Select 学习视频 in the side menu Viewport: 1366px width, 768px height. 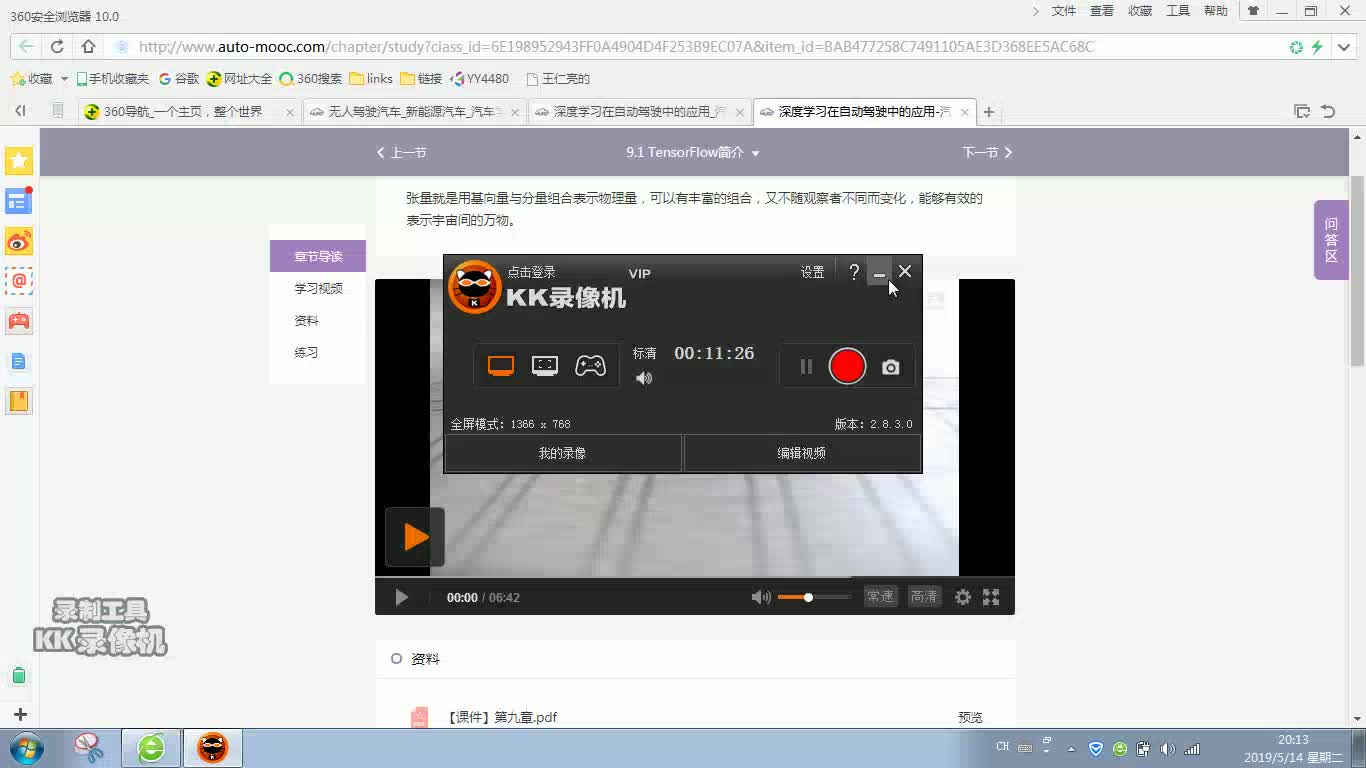(x=318, y=288)
